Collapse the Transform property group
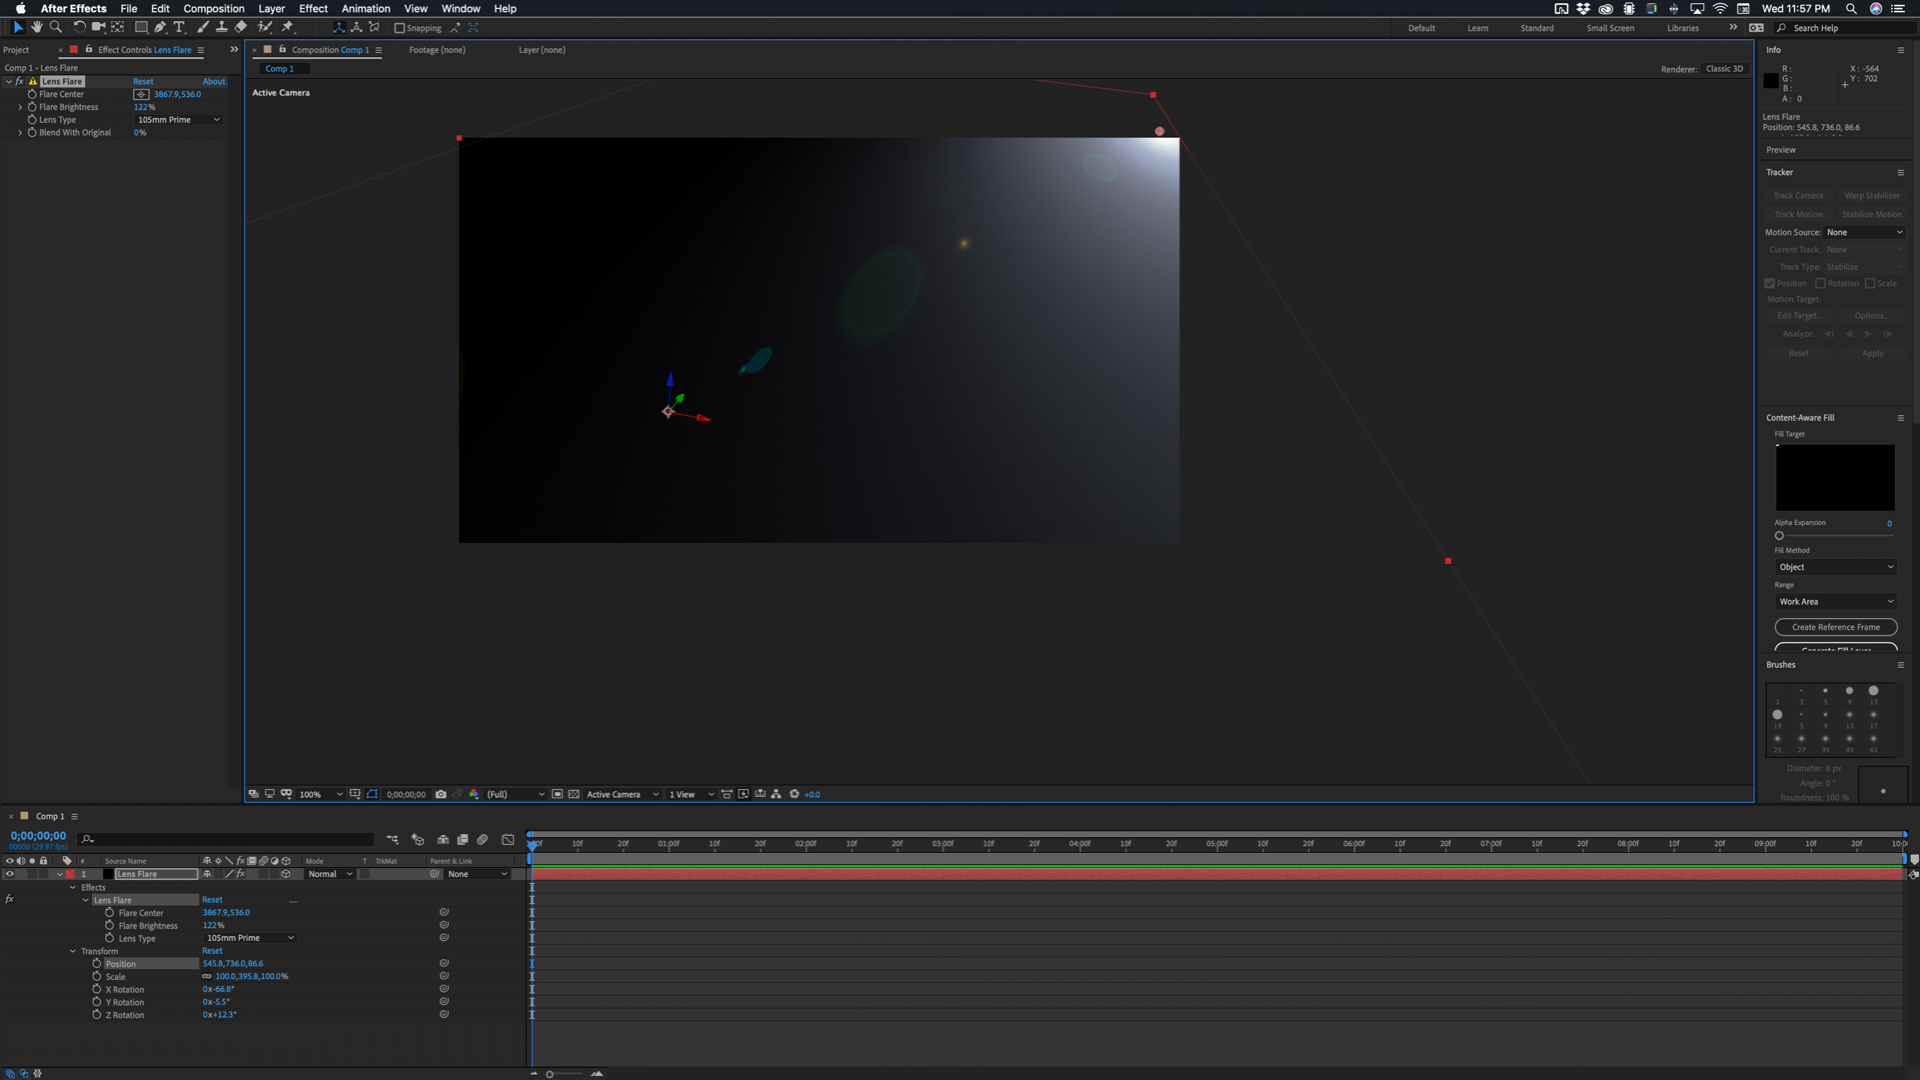Viewport: 1920px width, 1080px height. coord(73,951)
